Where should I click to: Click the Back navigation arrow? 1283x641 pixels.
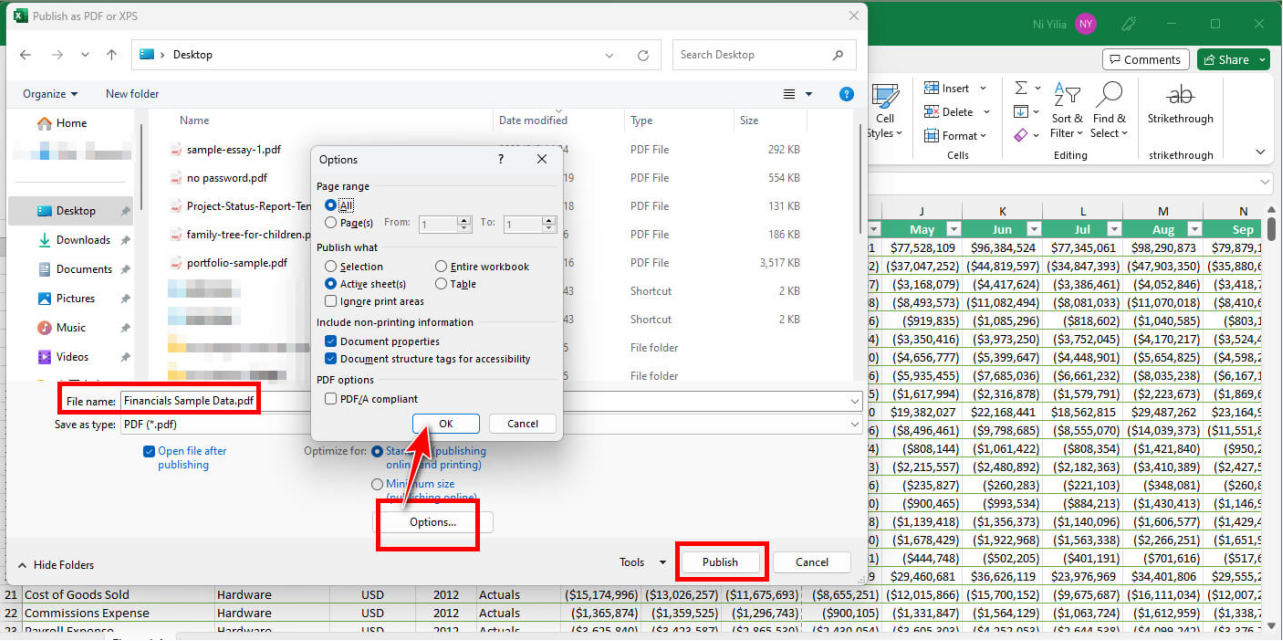(25, 55)
